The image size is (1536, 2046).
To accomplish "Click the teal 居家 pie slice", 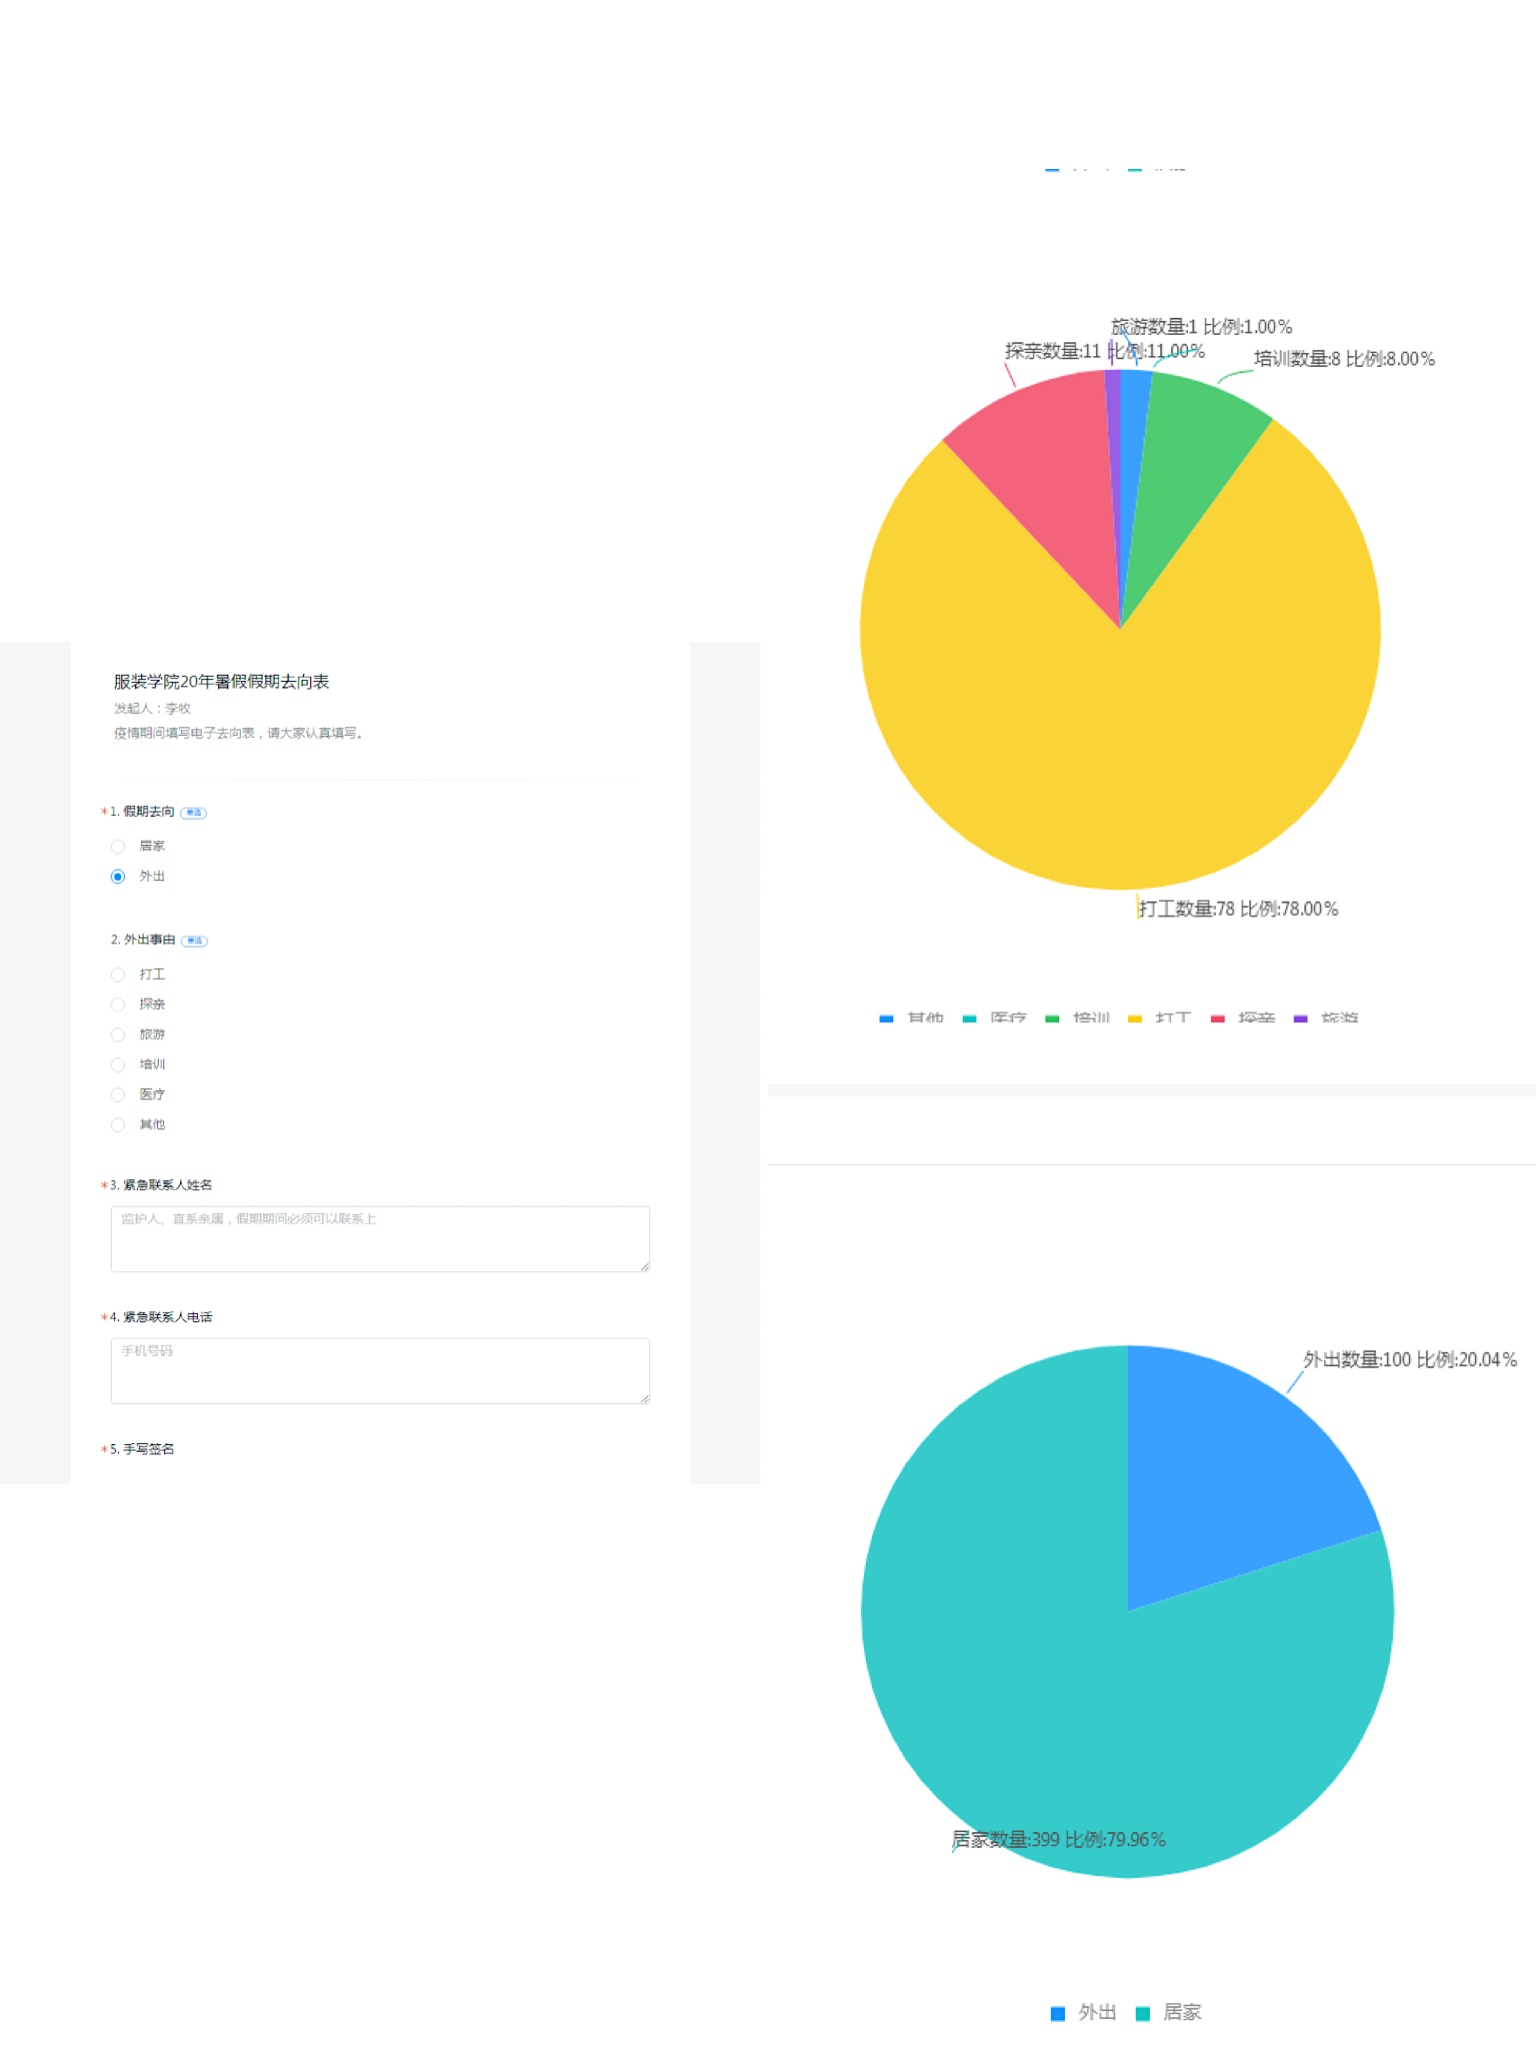I will pyautogui.click(x=1050, y=1700).
